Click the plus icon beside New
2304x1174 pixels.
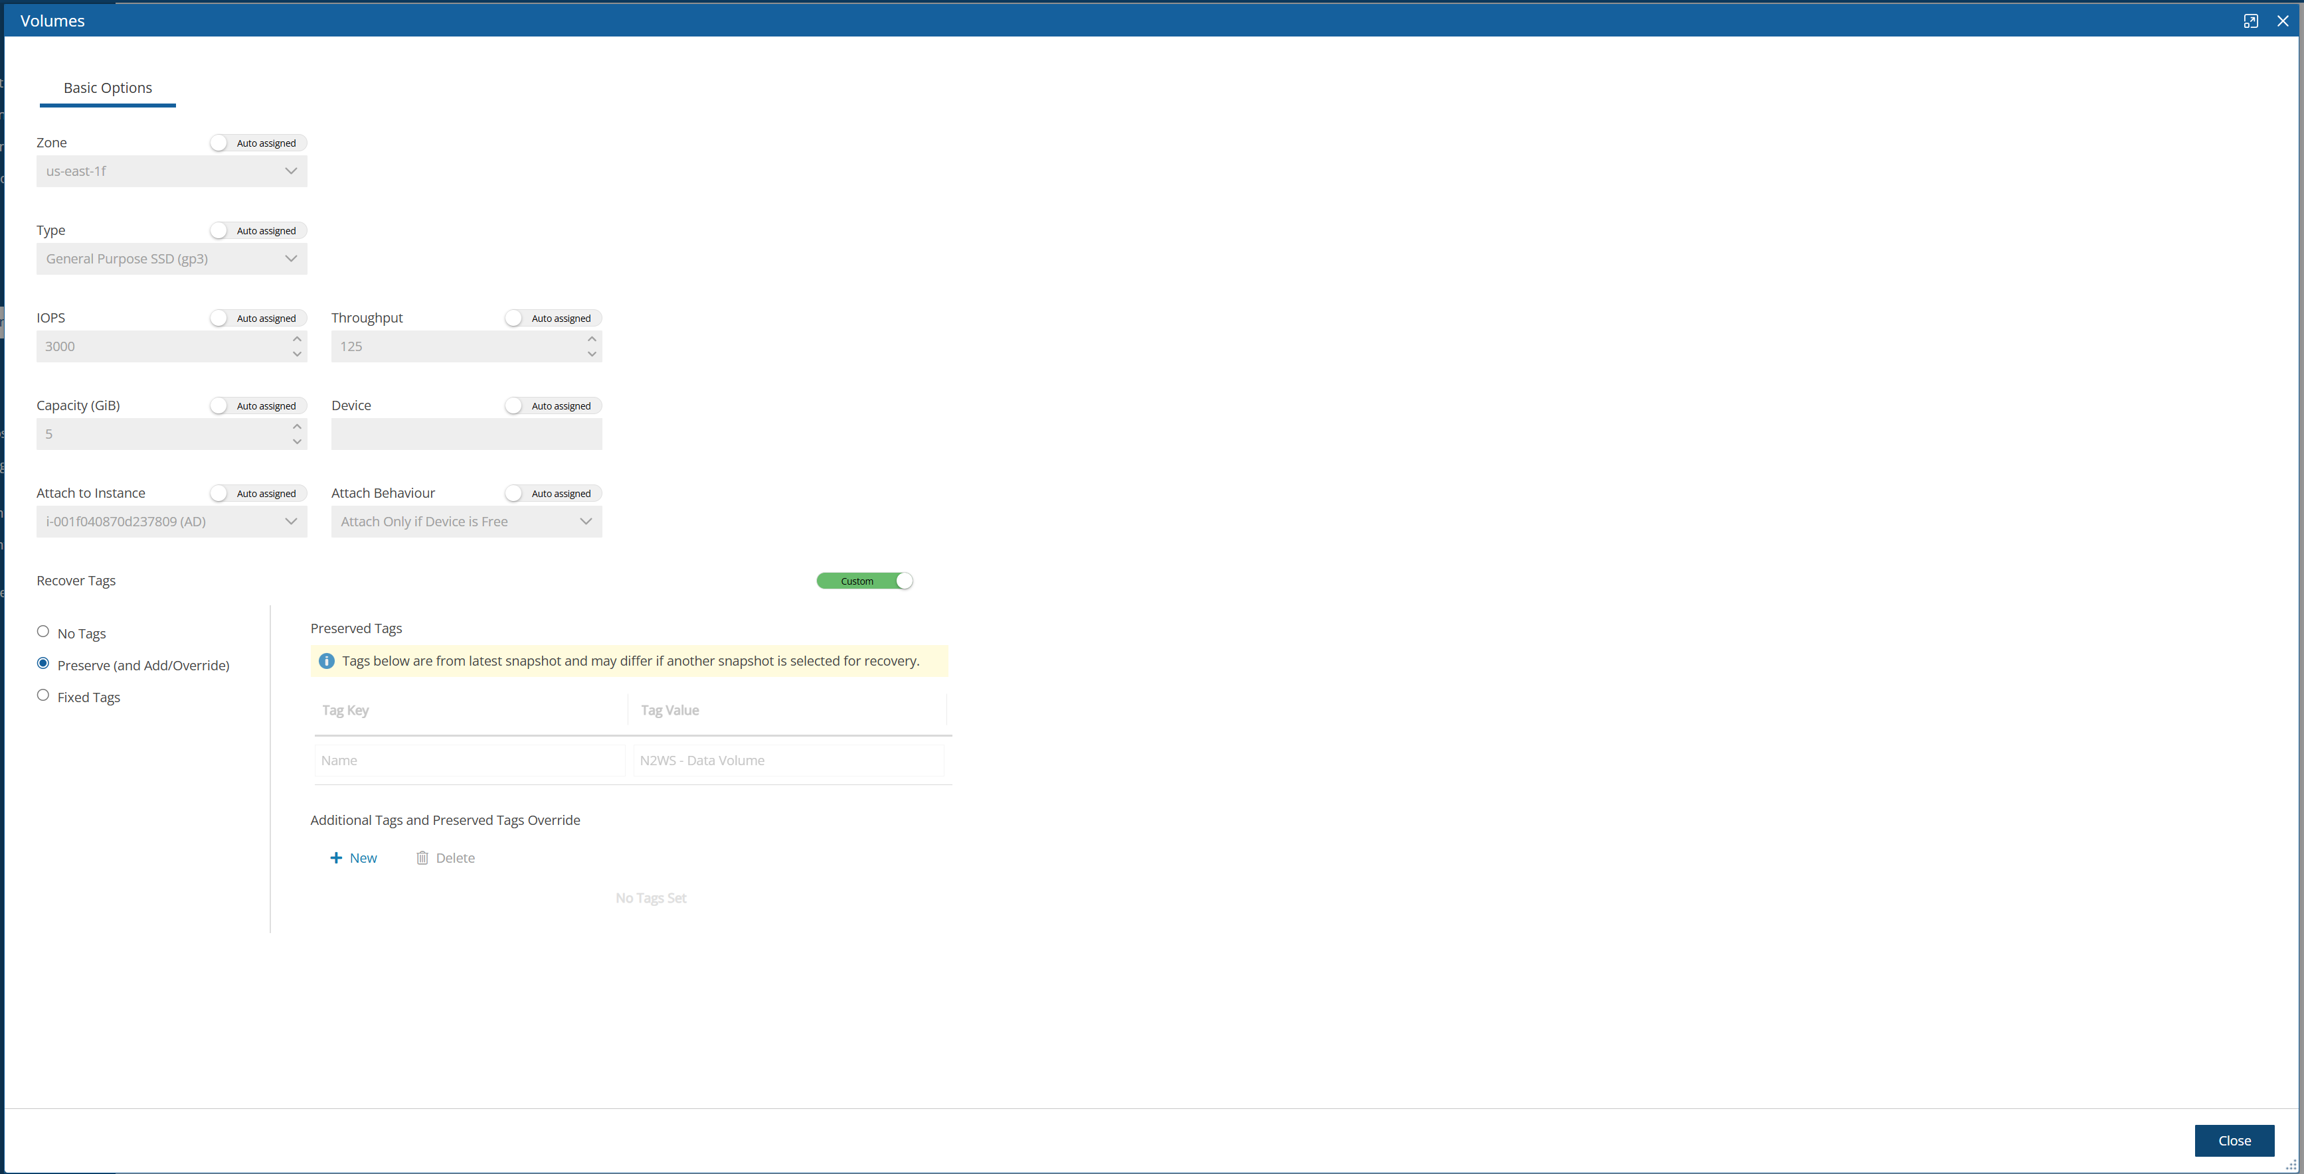click(336, 858)
